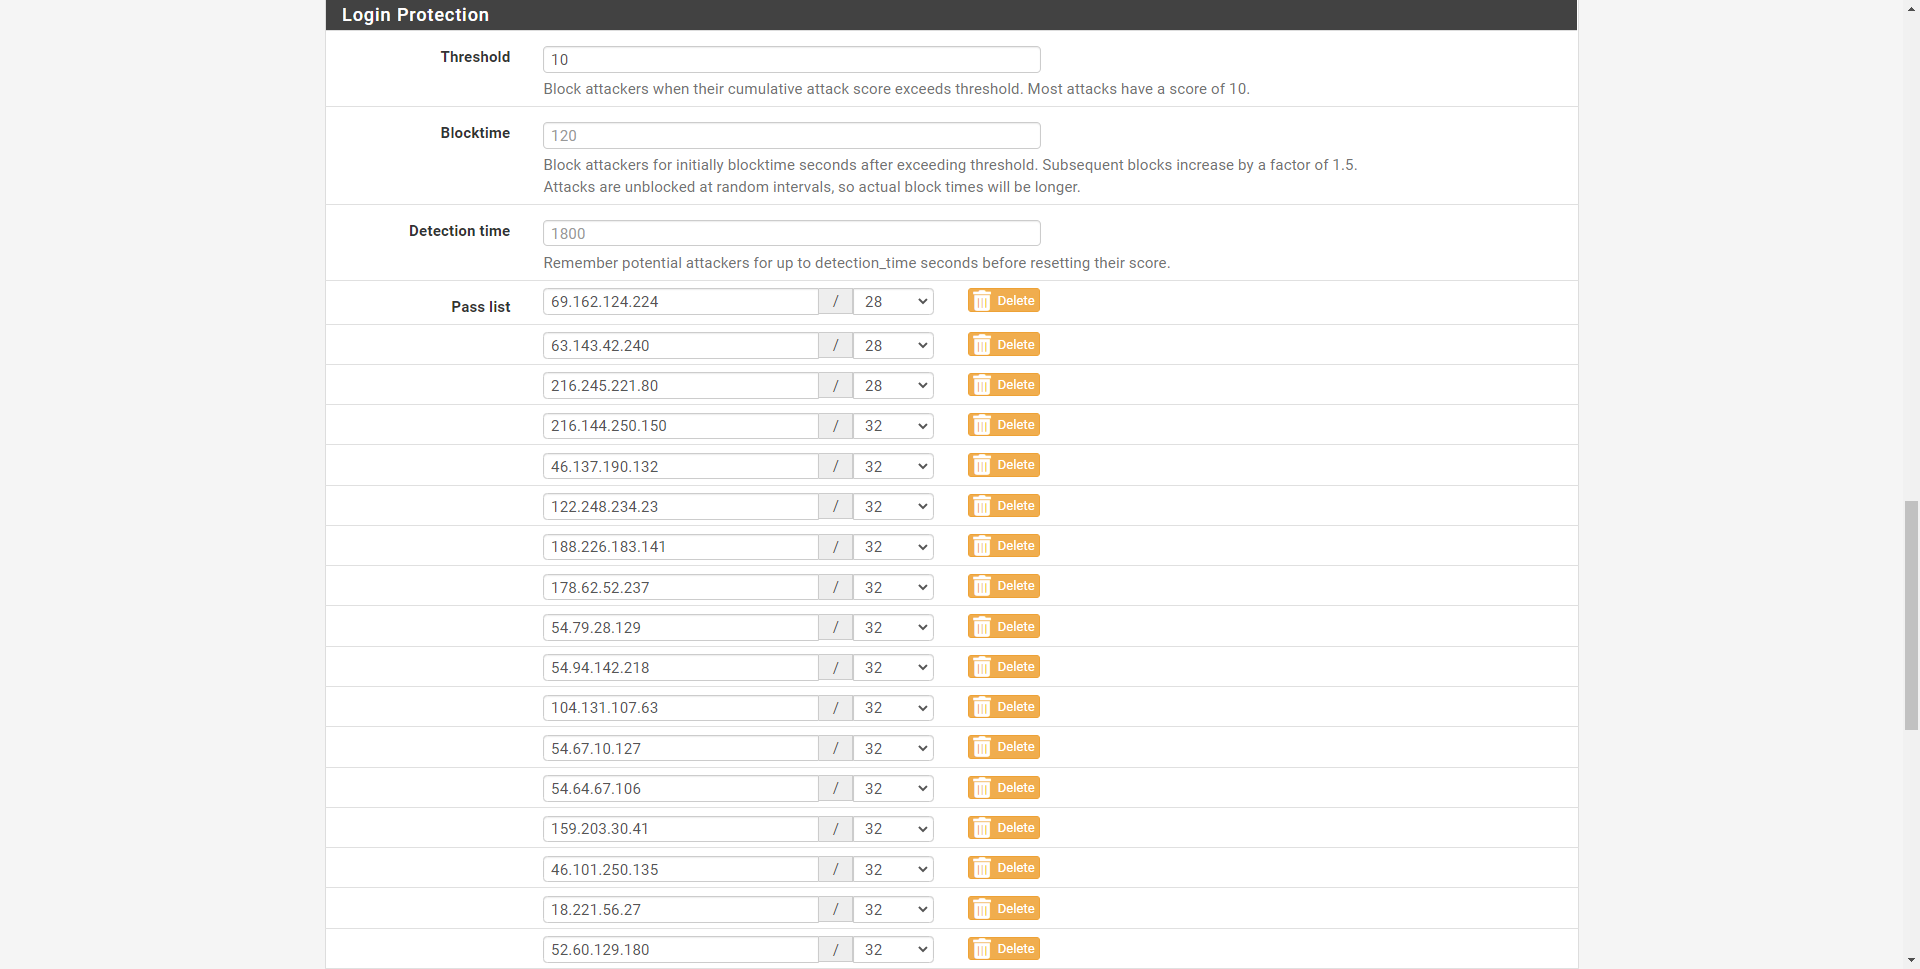Viewport: 1920px width, 969px height.
Task: Click the page's vertical scrollbar thumb
Action: (1911, 616)
